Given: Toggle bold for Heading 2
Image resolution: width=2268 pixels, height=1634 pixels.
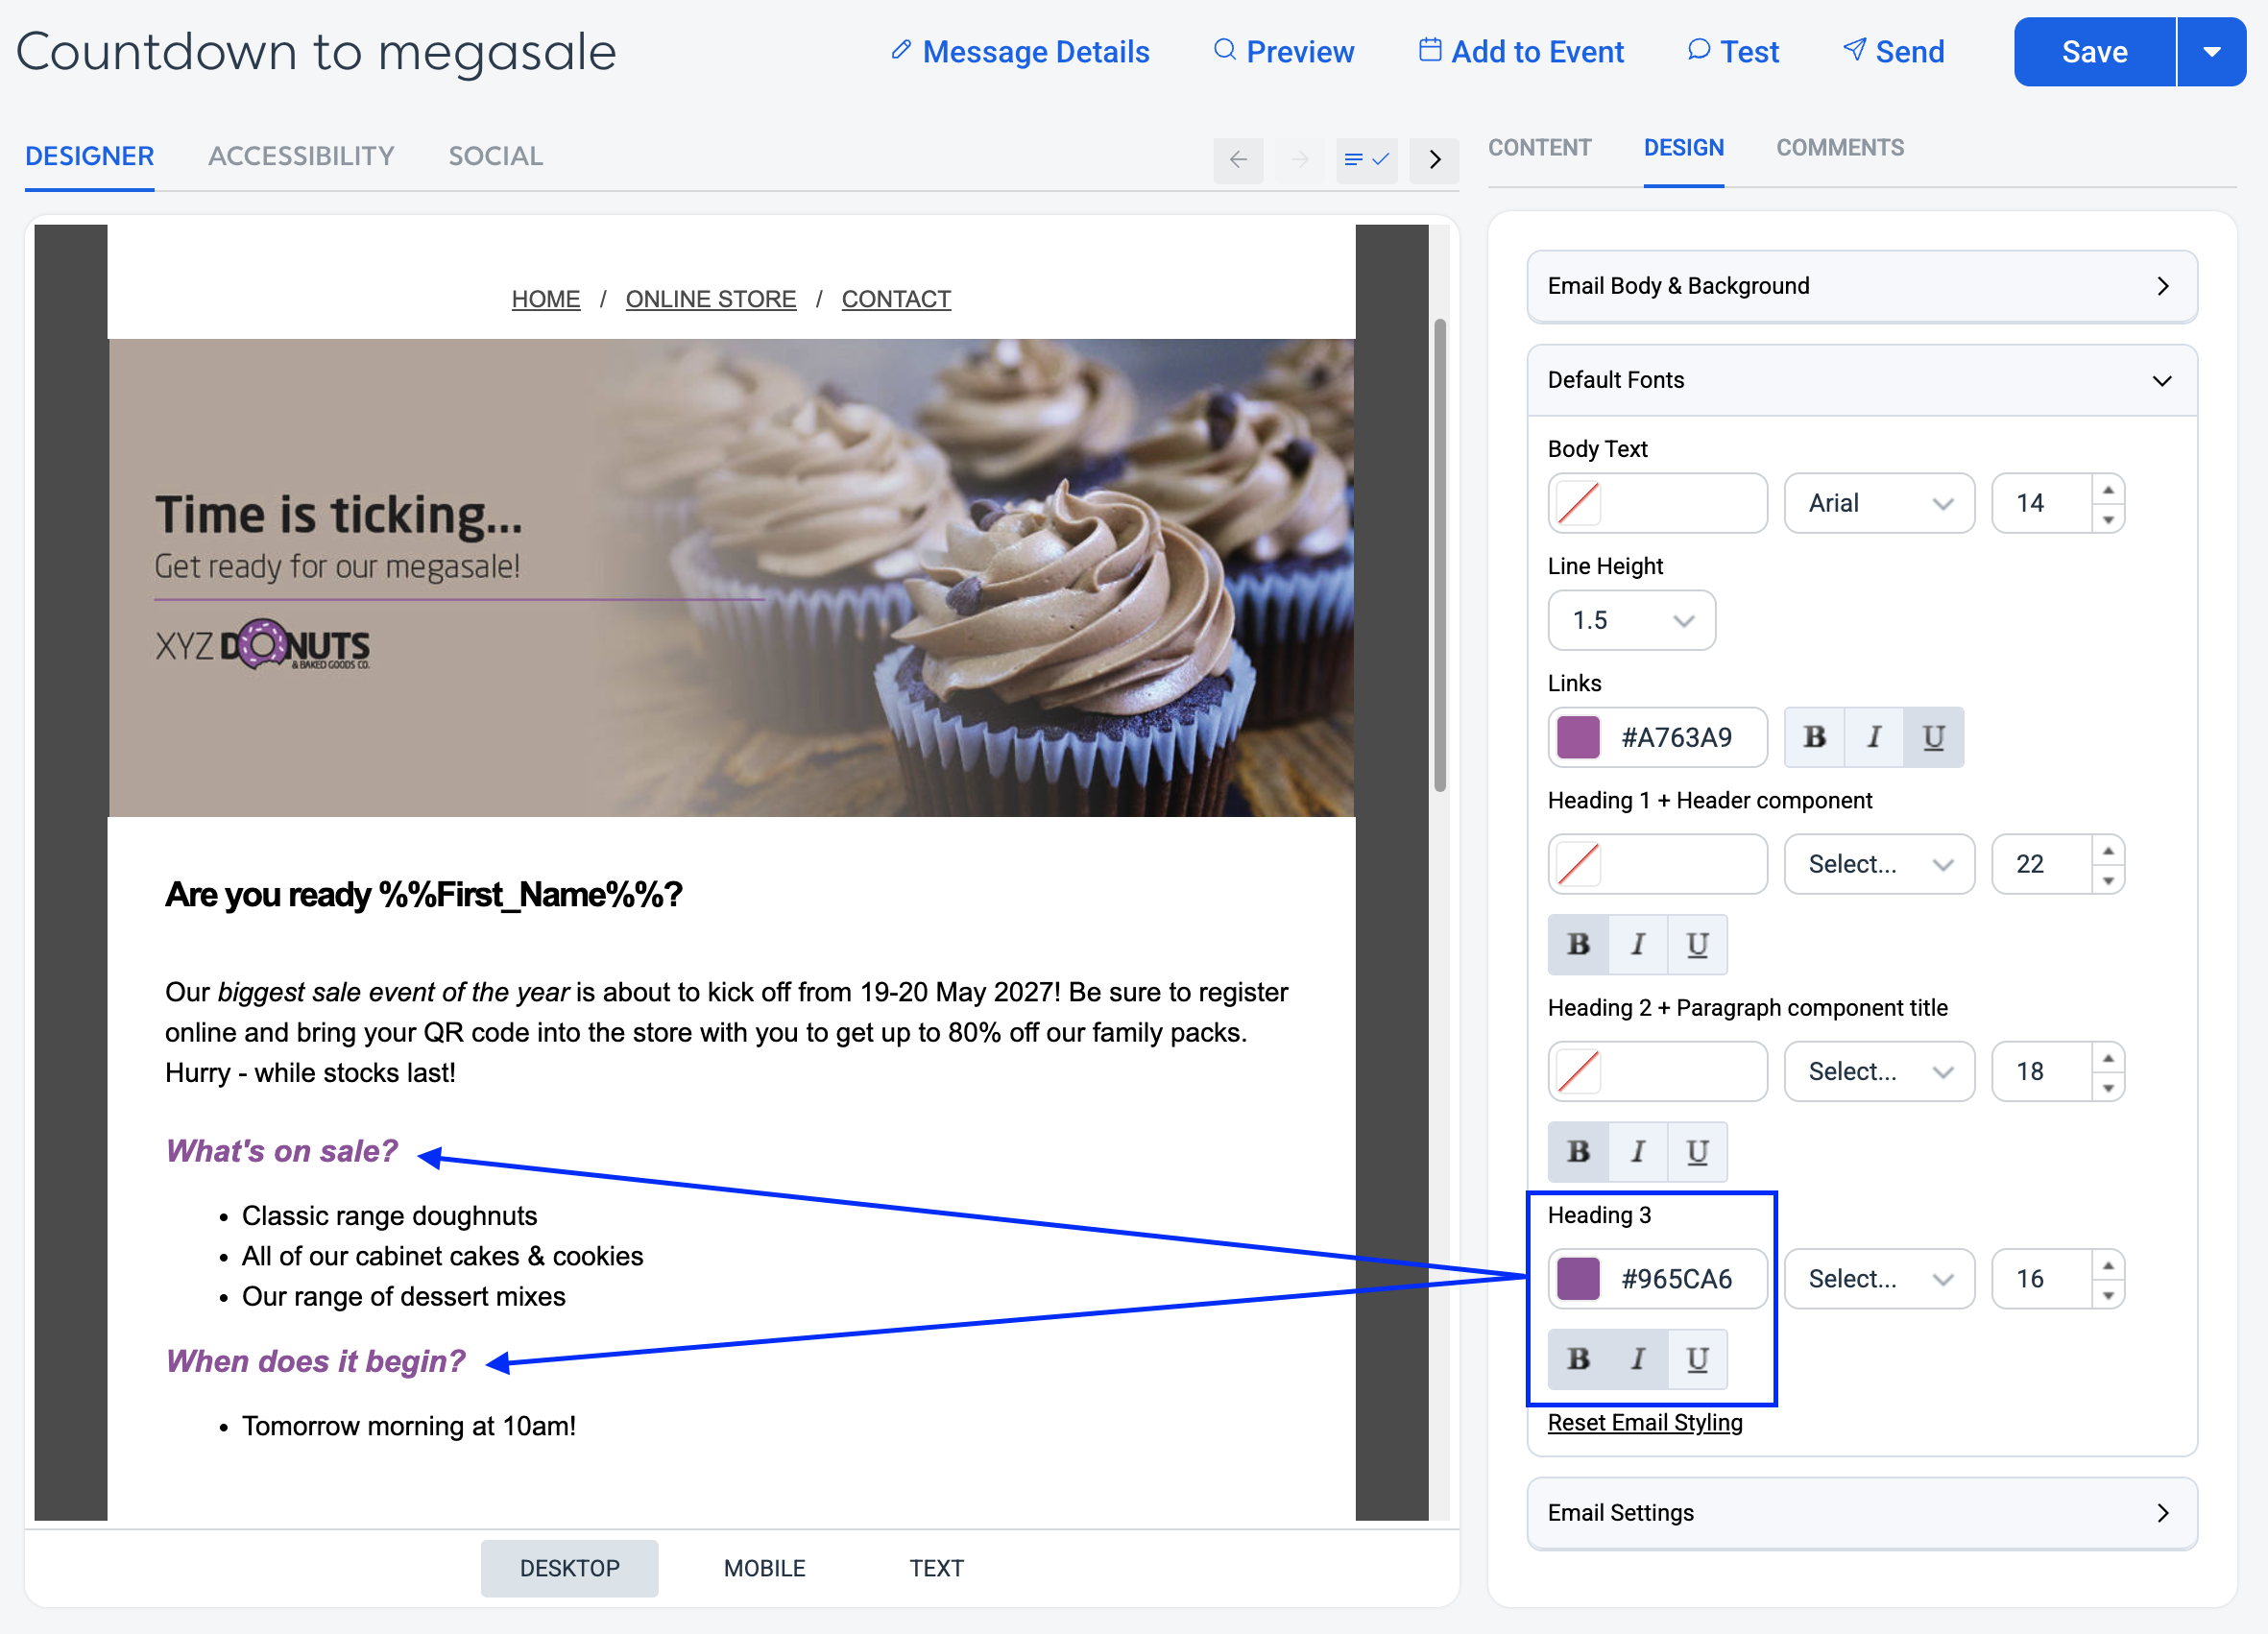Looking at the screenshot, I should [1578, 1151].
